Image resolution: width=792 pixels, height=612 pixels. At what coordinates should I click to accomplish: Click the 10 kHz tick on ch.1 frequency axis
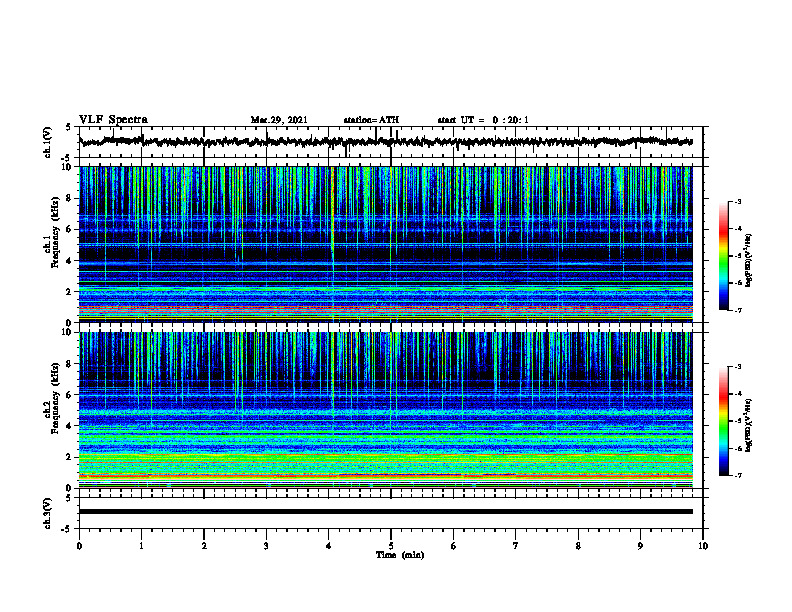click(67, 167)
